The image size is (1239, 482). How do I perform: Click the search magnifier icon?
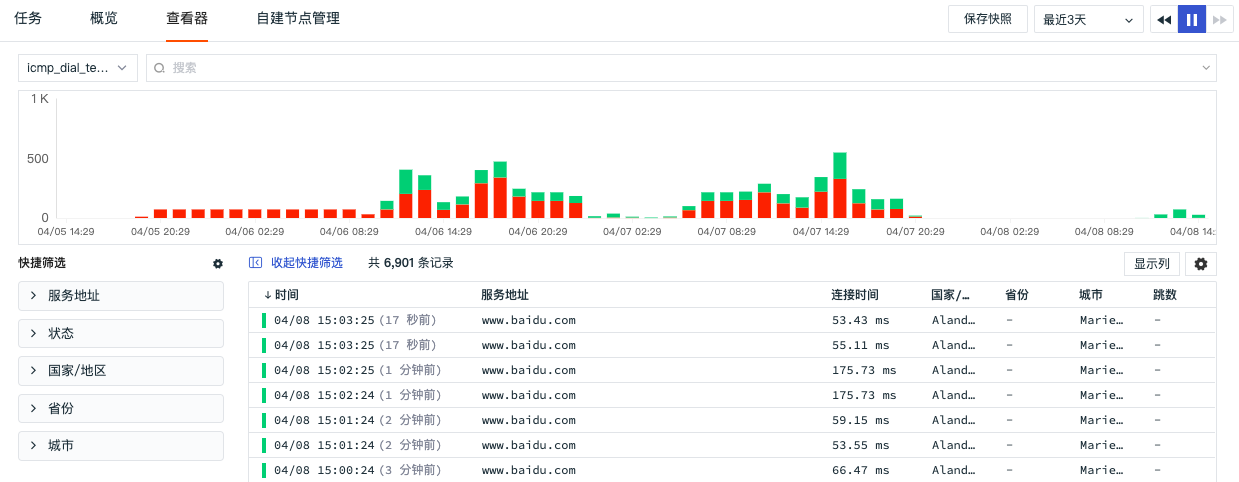pyautogui.click(x=159, y=68)
